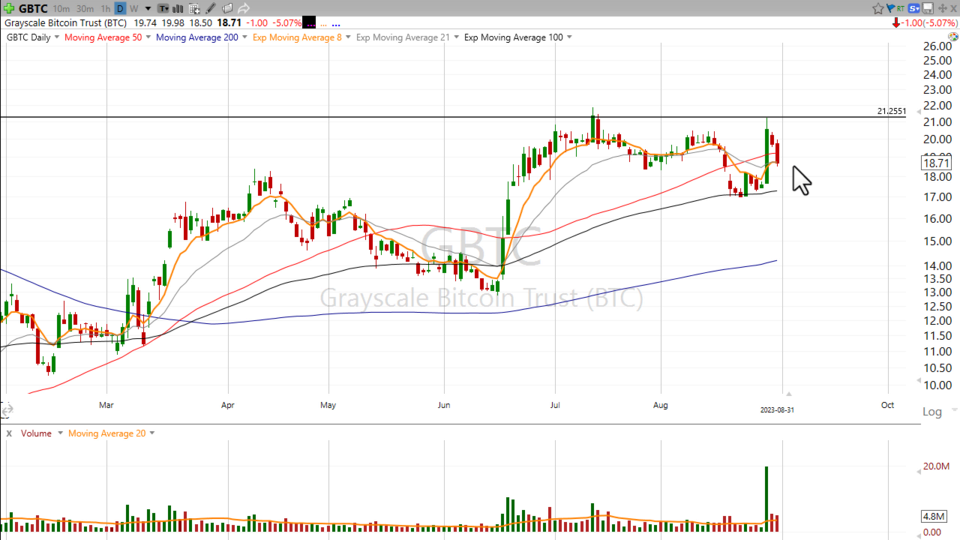
Task: Click the blue dots in quote line
Action: (336, 25)
